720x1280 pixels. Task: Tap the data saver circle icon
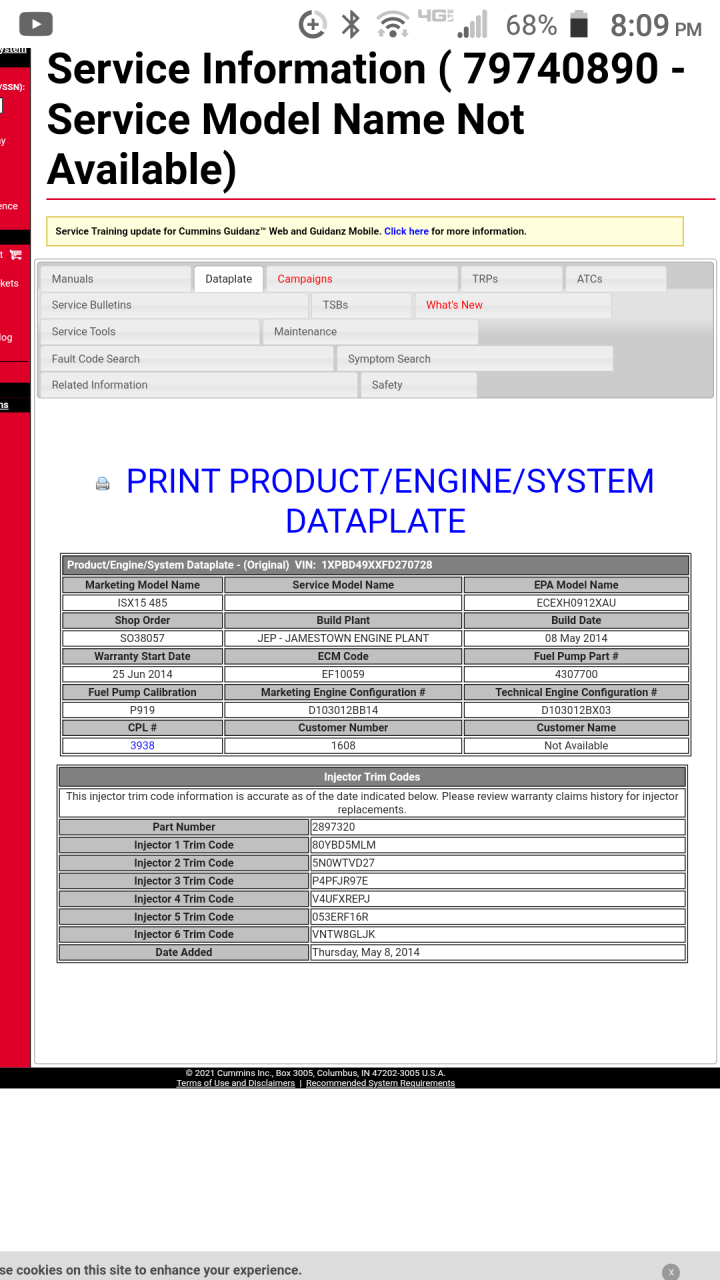(313, 24)
